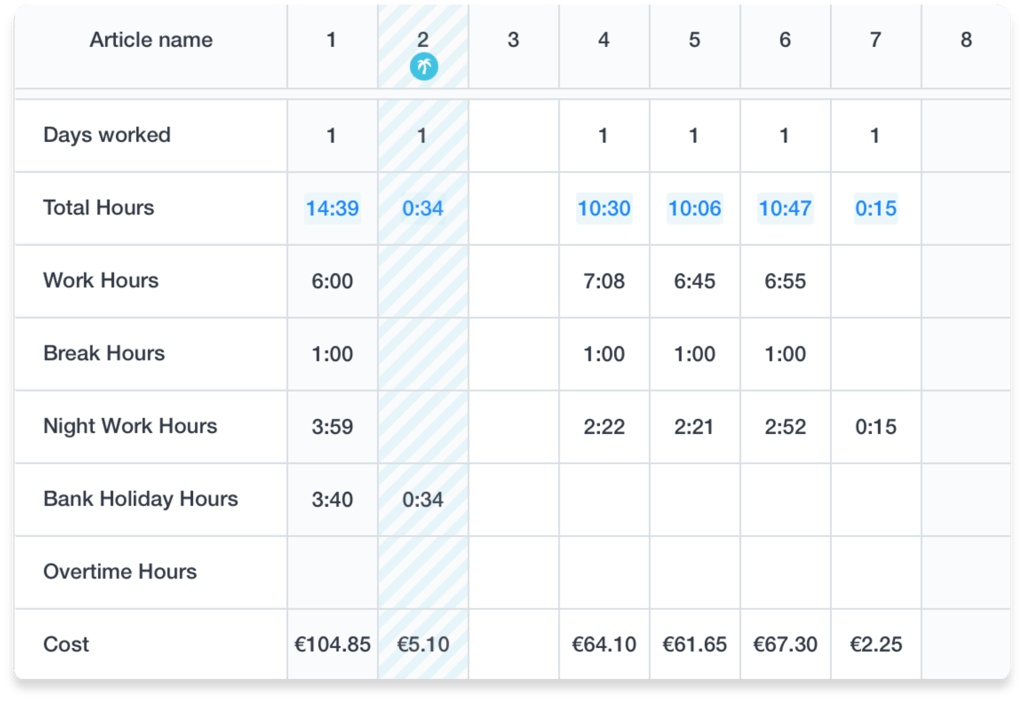Select the Overtime Hours row label
The image size is (1024, 704).
(120, 571)
